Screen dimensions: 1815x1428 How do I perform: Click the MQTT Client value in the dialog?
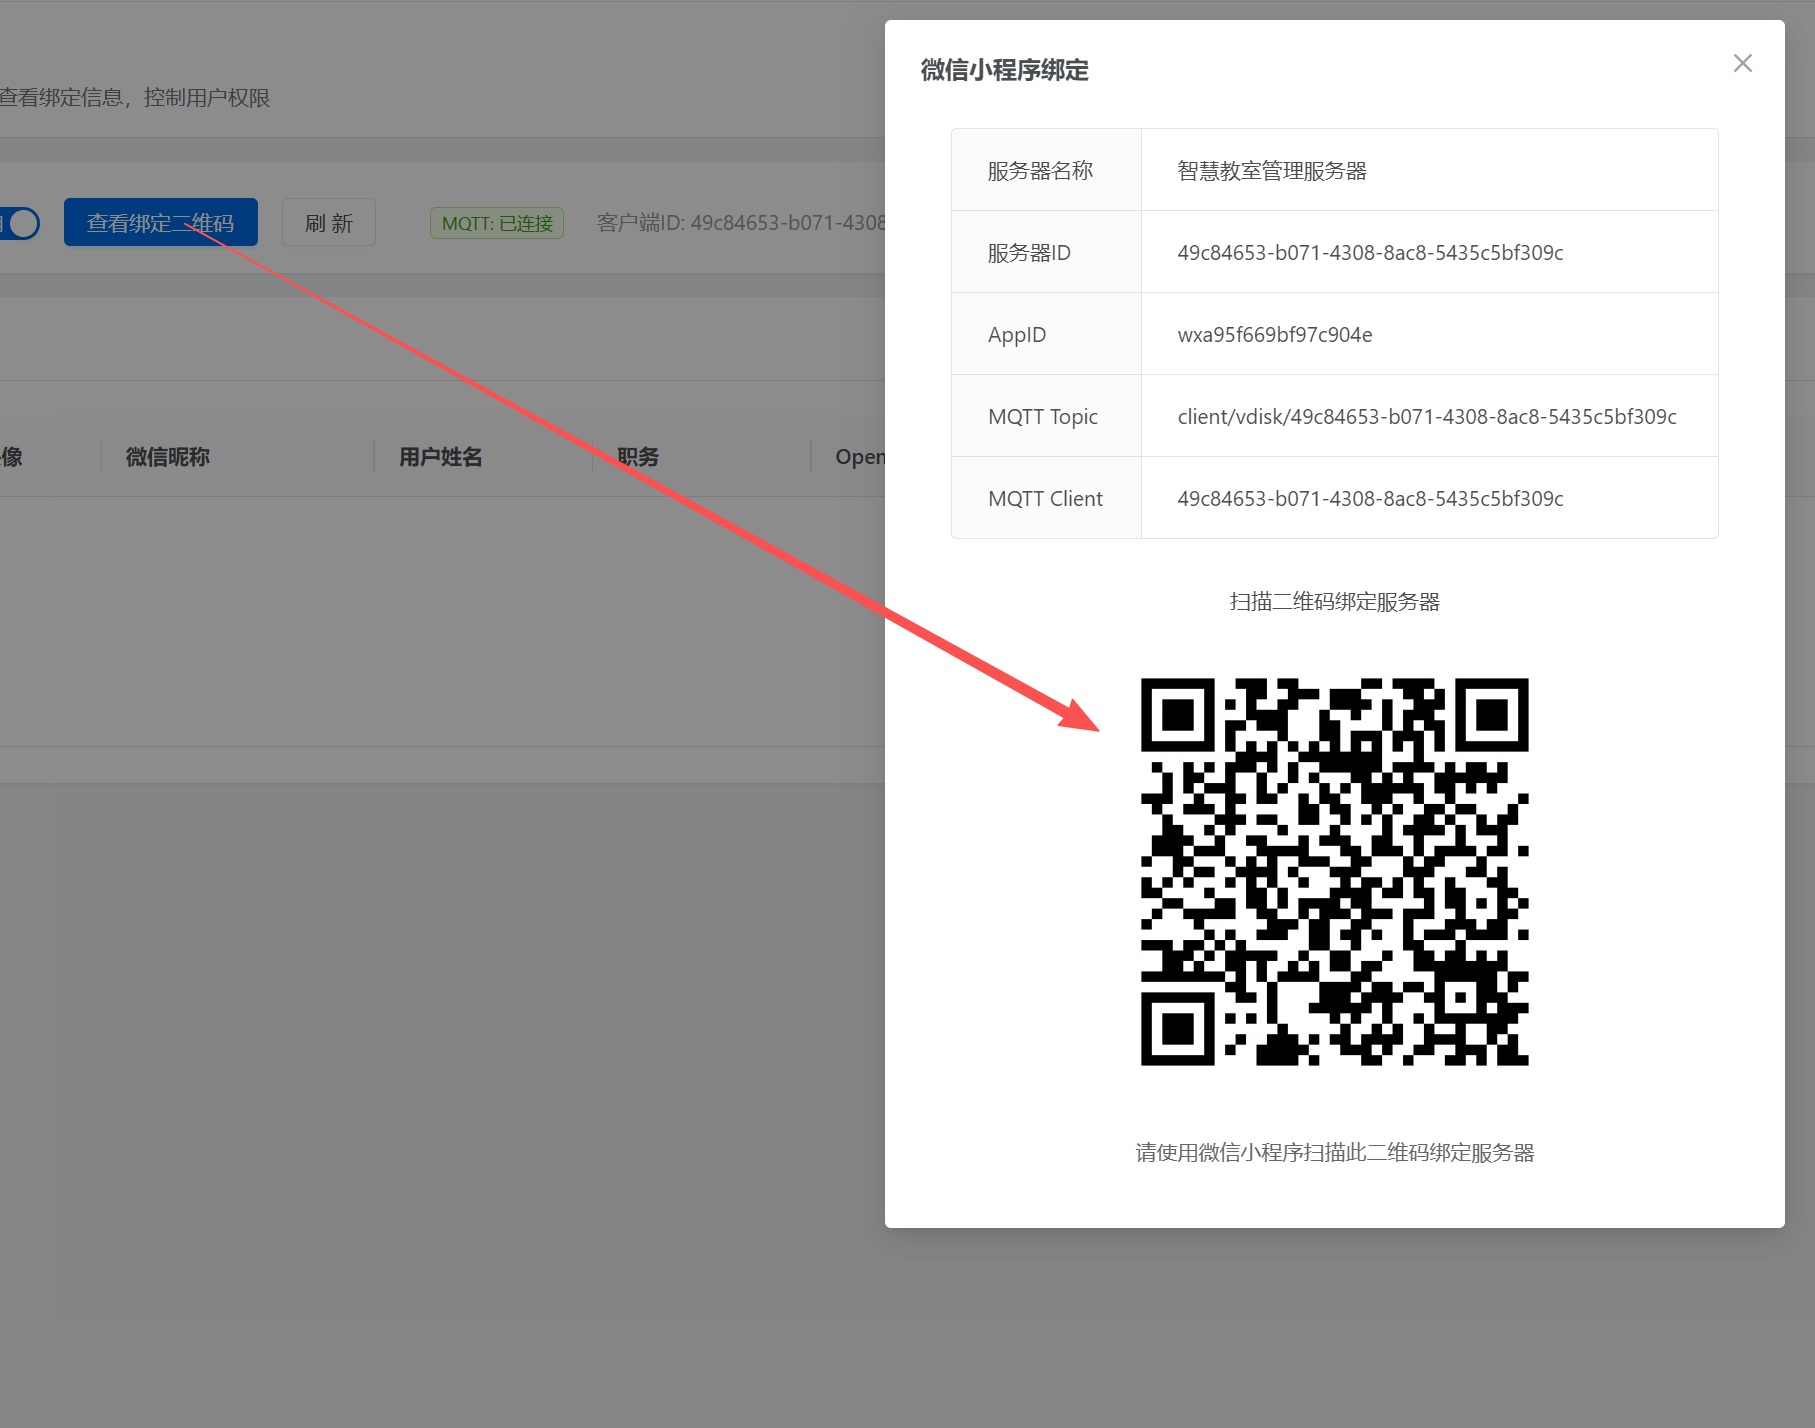[1370, 499]
